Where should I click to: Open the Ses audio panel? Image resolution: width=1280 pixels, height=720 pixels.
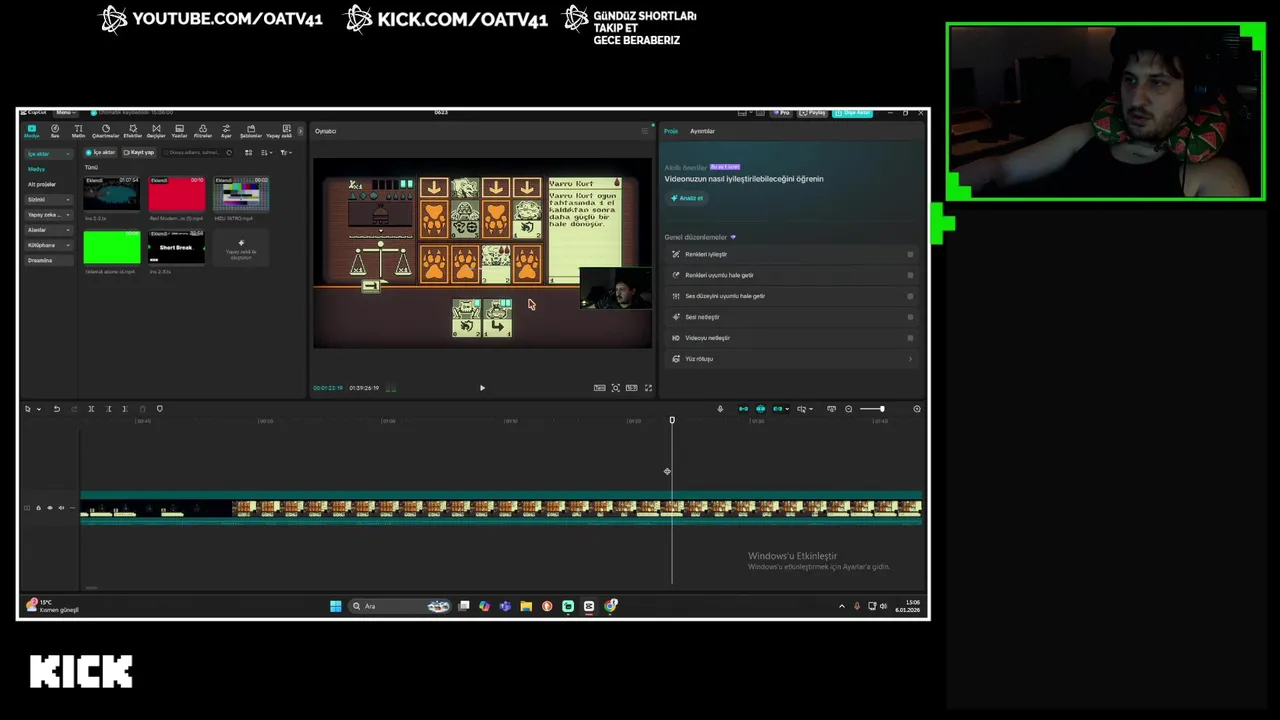coord(55,131)
